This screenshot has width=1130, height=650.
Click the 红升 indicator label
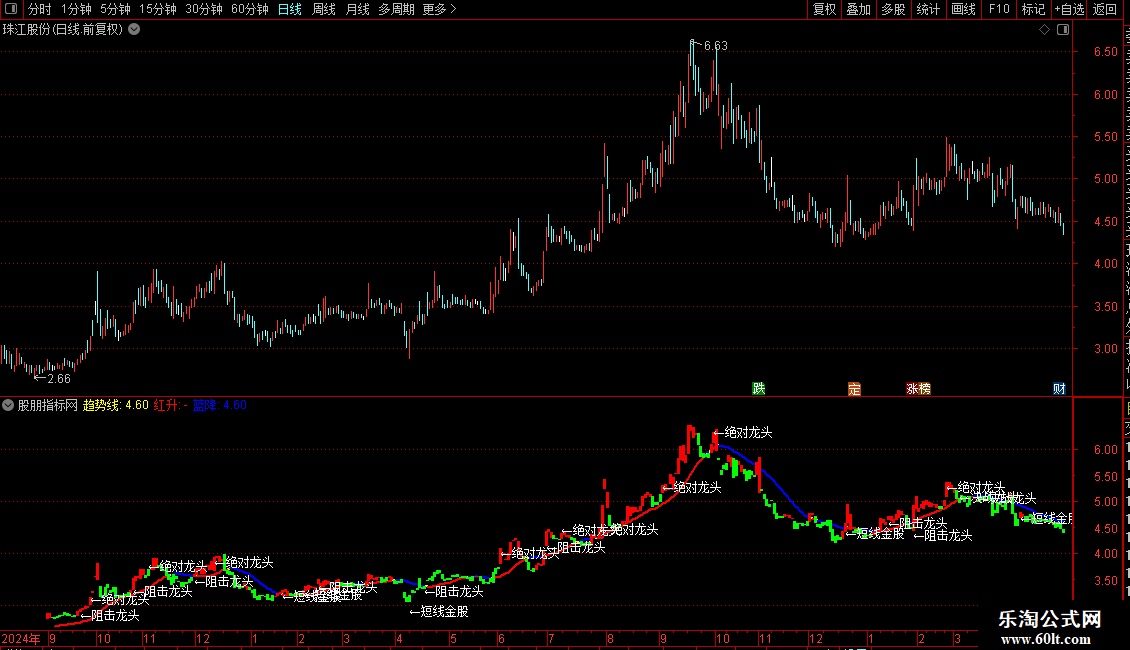point(171,406)
